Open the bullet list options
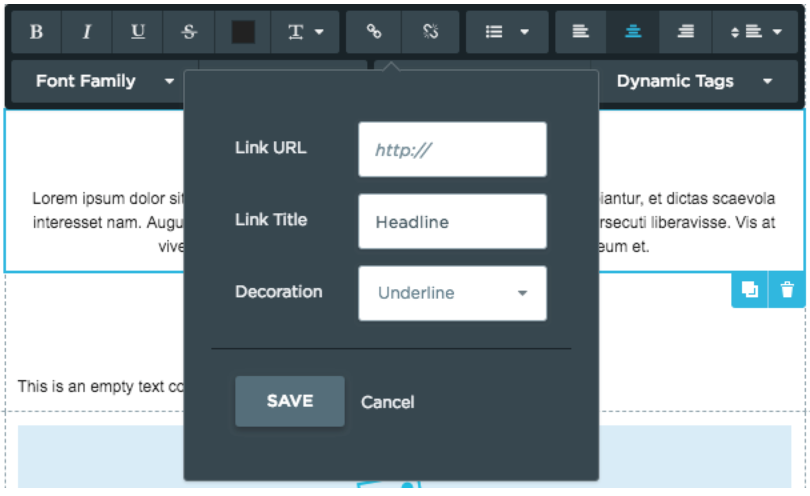 (x=507, y=32)
